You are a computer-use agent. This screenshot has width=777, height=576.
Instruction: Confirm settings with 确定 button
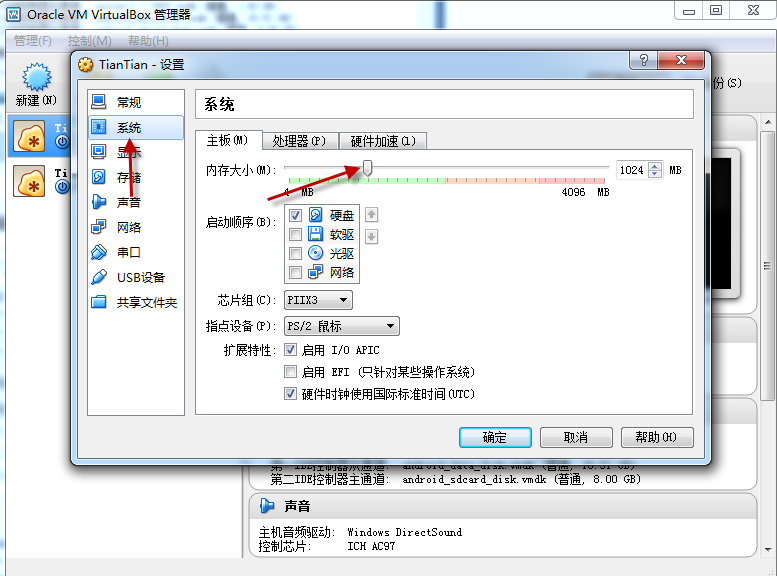point(495,437)
